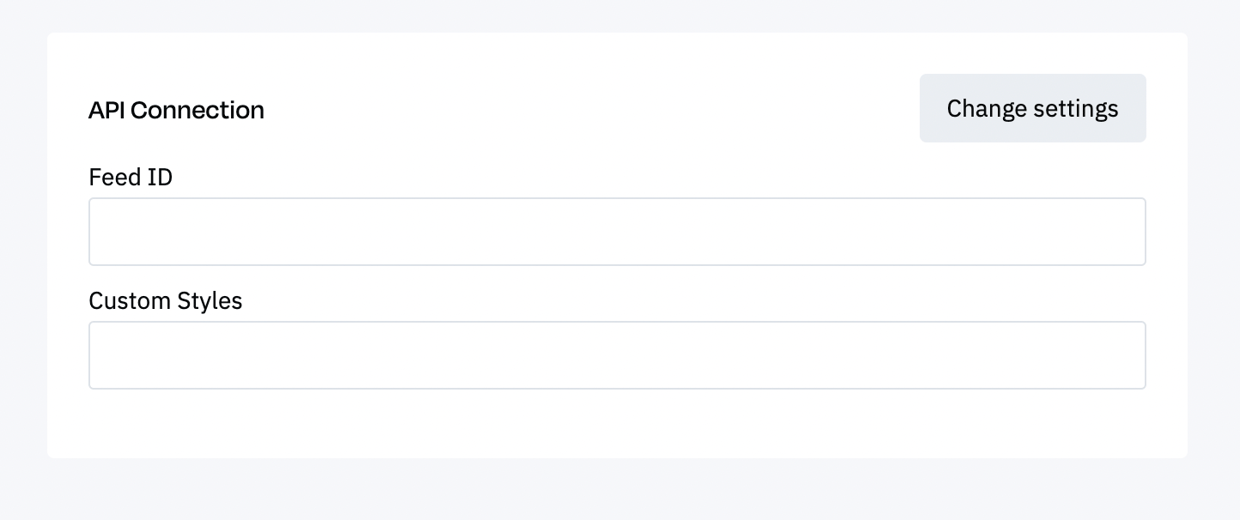Click inside the empty Custom Styles textbox
The image size is (1240, 520).
click(617, 355)
